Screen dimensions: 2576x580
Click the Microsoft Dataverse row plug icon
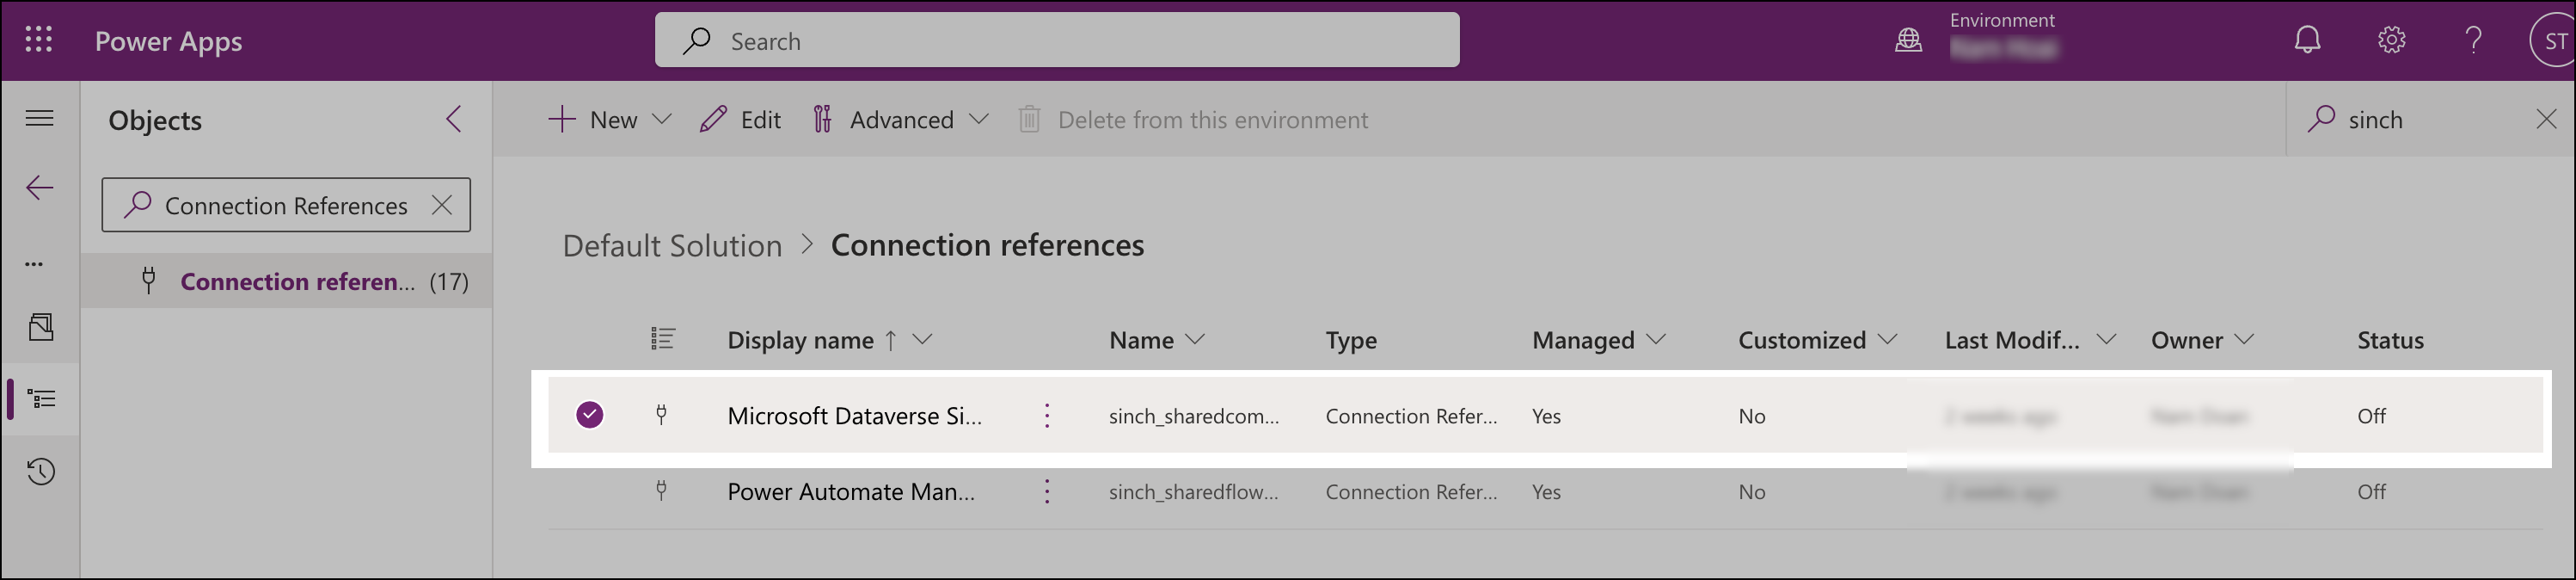661,413
